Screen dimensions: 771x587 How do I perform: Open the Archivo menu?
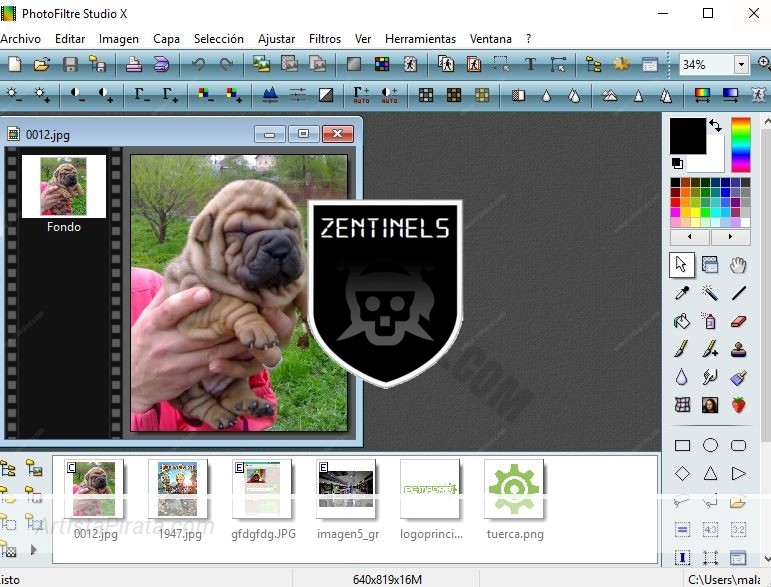[x=21, y=39]
